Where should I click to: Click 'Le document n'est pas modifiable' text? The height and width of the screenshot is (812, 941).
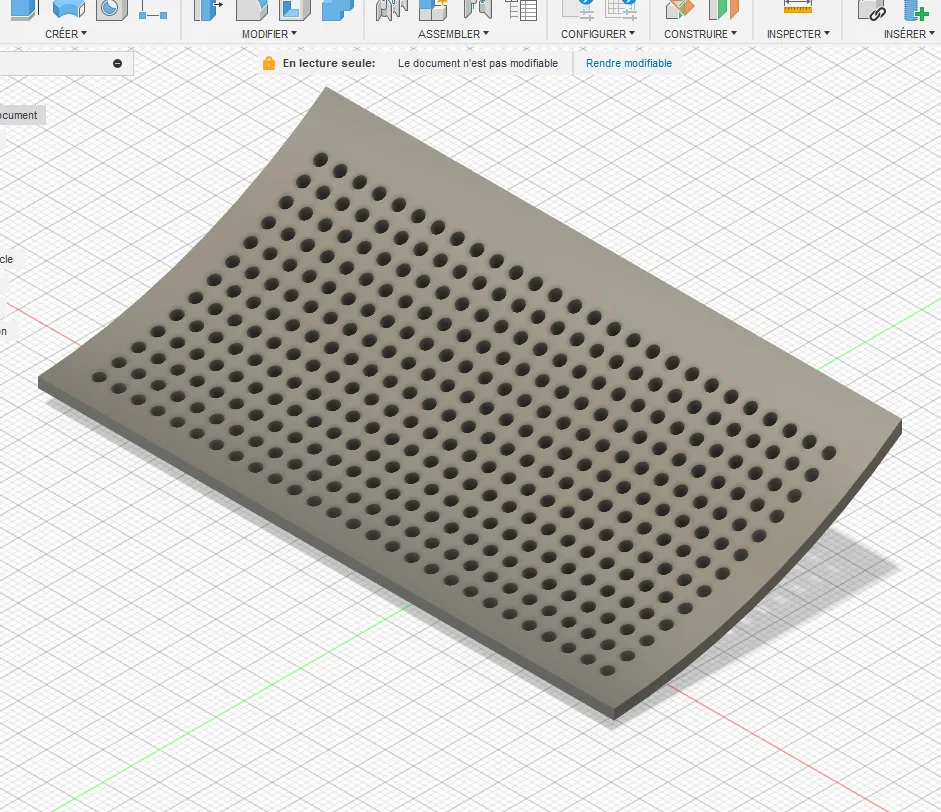478,63
